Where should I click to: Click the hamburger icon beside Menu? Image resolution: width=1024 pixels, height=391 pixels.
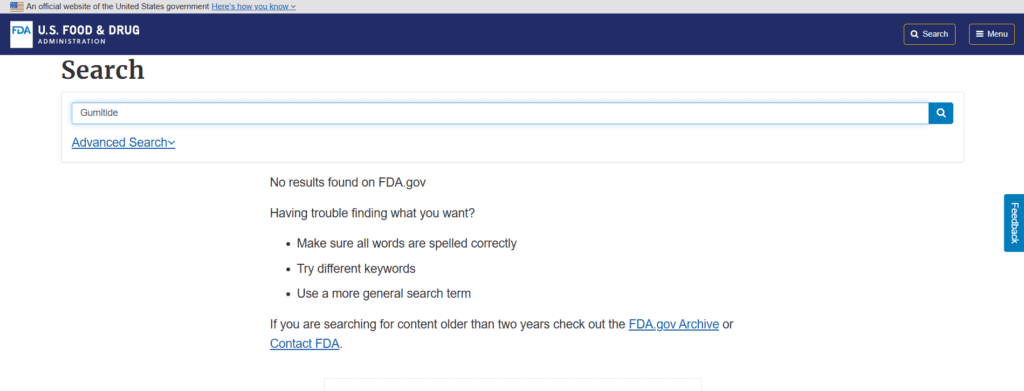[980, 34]
